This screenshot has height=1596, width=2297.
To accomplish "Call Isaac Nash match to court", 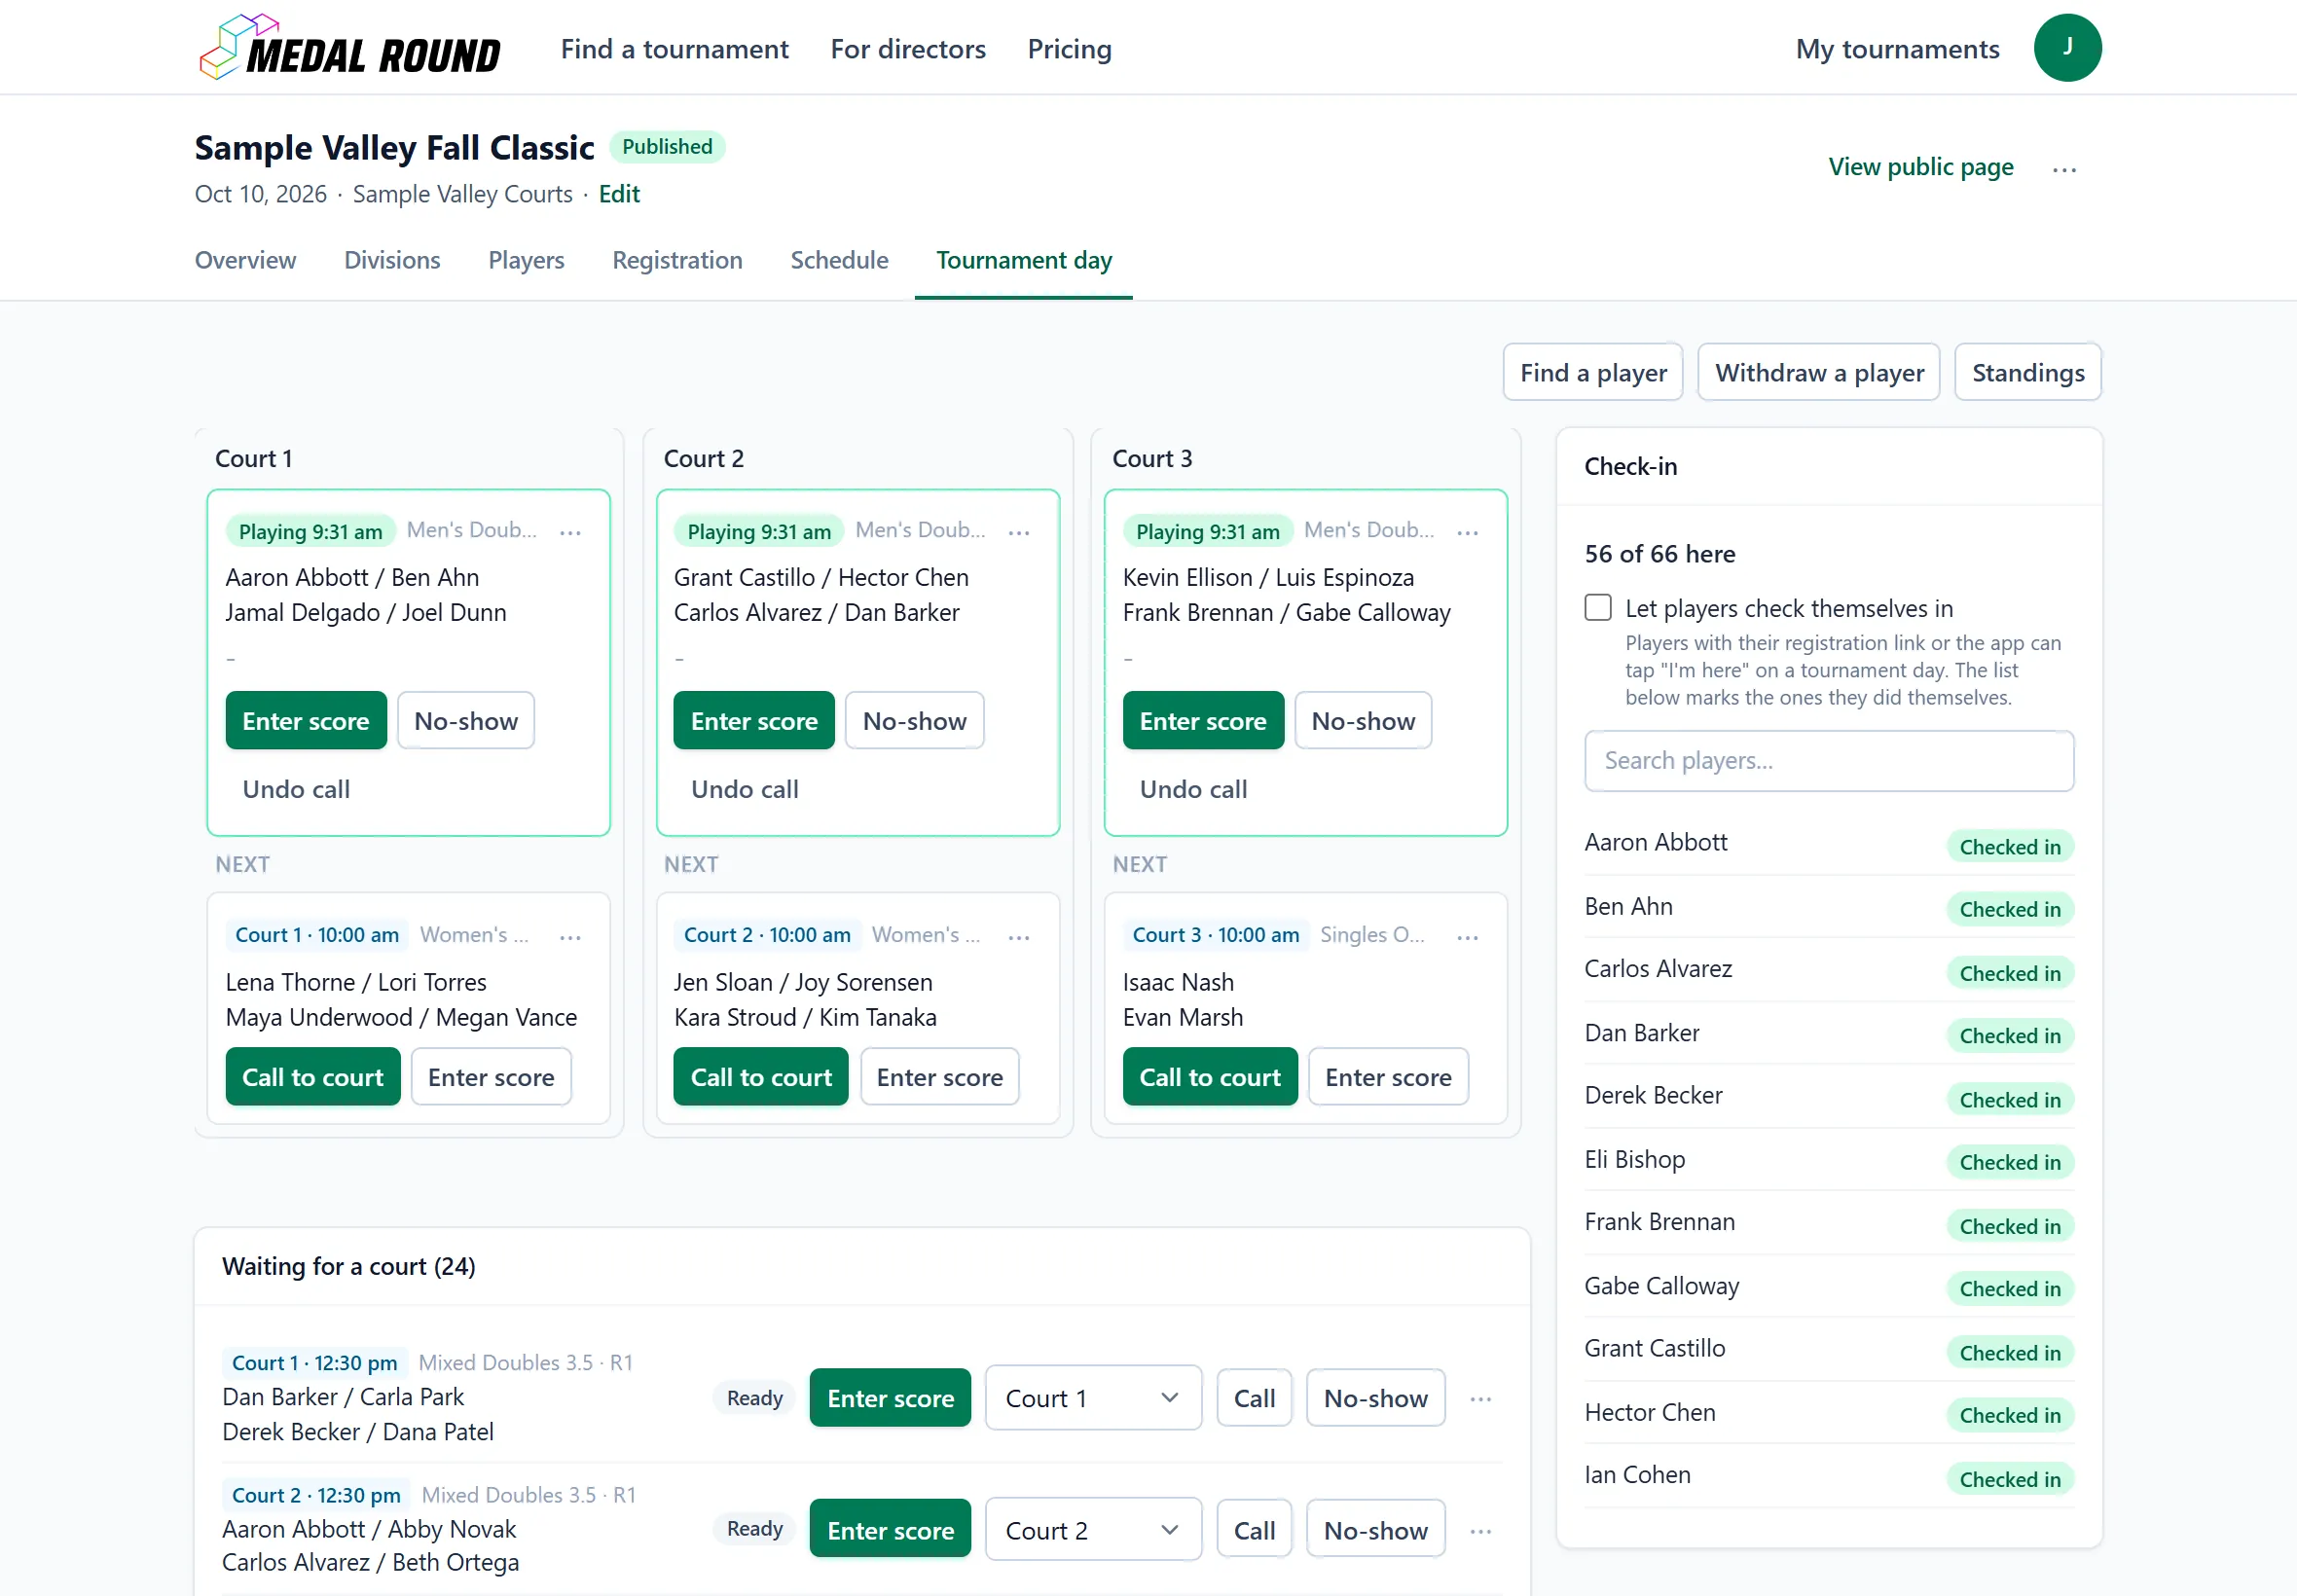I will [1210, 1076].
